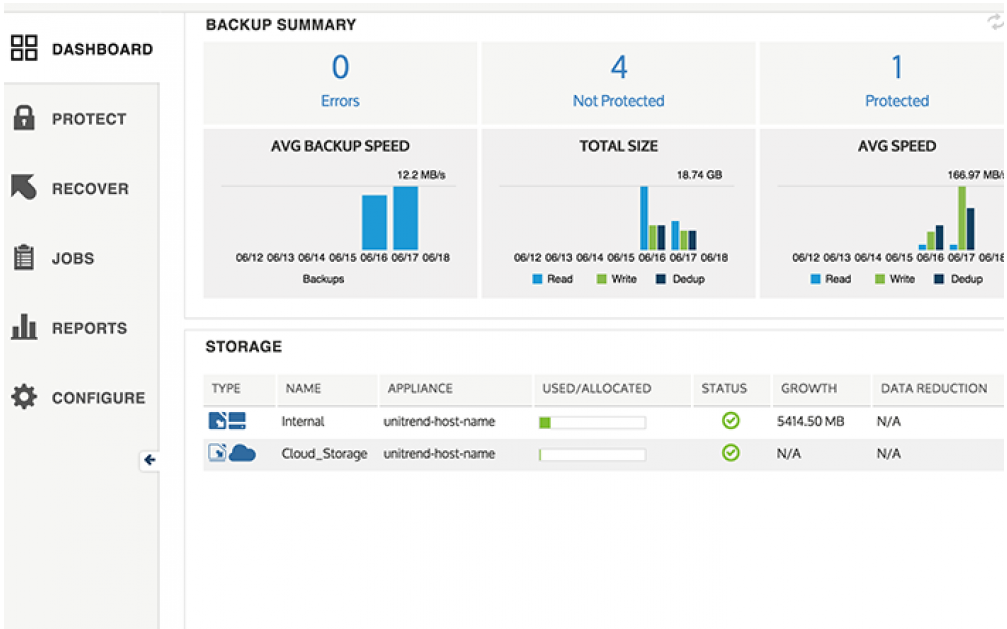Viewport: 1007px width, 629px height.
Task: Open the 1 Protected summary tile
Action: tap(896, 82)
